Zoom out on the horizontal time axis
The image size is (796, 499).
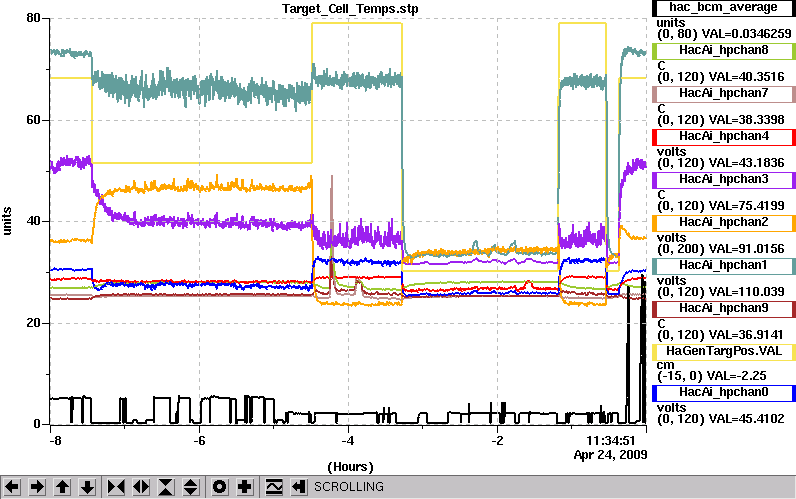(141, 487)
